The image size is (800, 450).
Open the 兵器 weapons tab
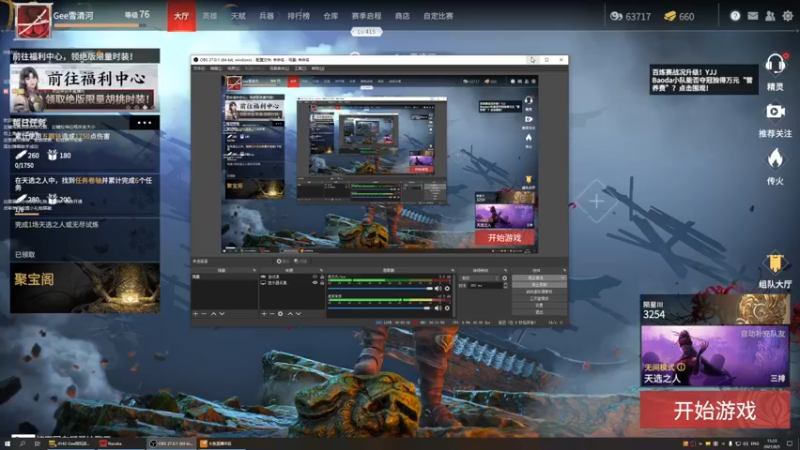[x=266, y=16]
